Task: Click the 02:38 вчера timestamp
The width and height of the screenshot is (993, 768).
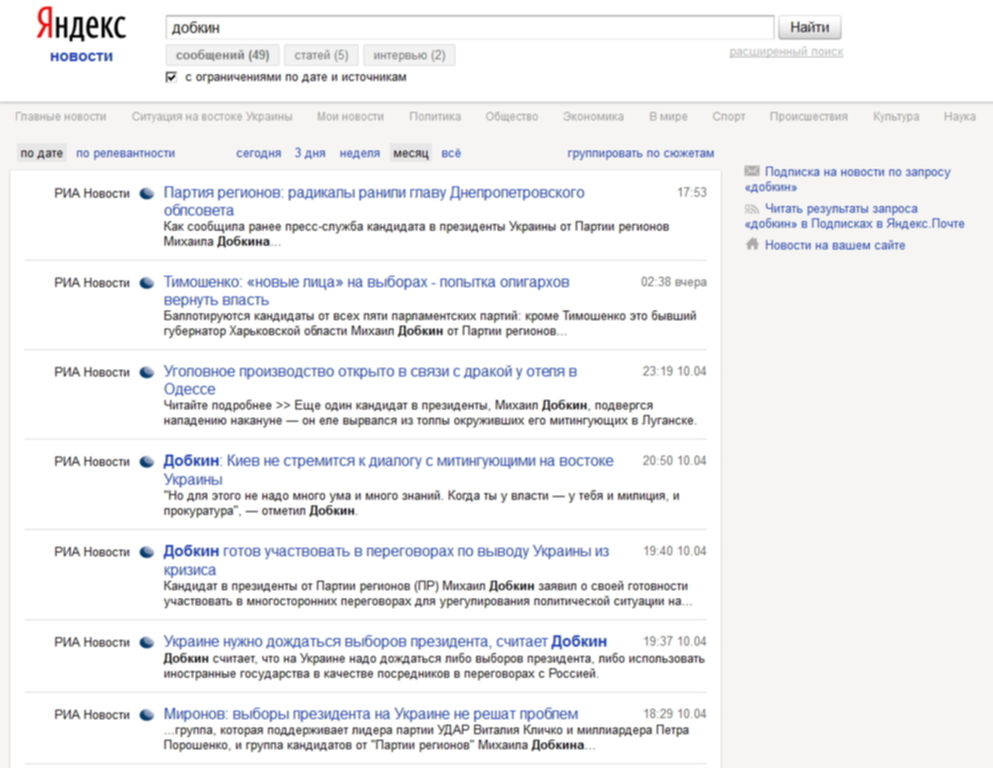Action: [x=674, y=282]
